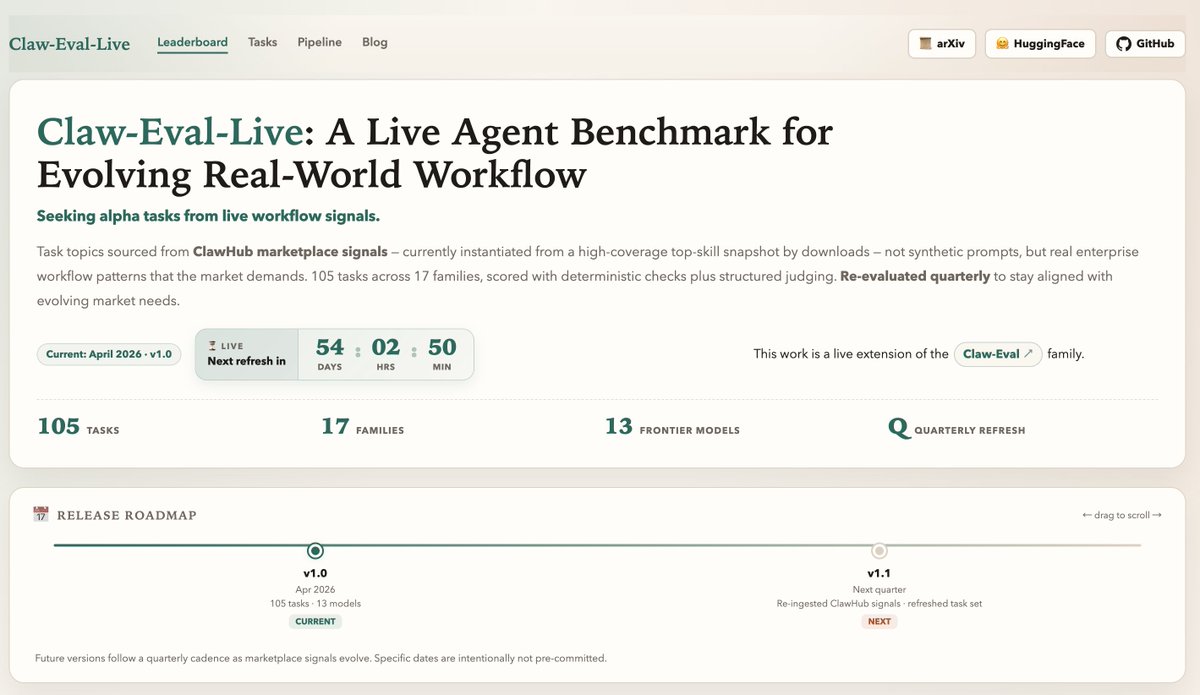Click the Re-evaluated quarterly bold text
Image resolution: width=1200 pixels, height=695 pixels.
(x=913, y=276)
